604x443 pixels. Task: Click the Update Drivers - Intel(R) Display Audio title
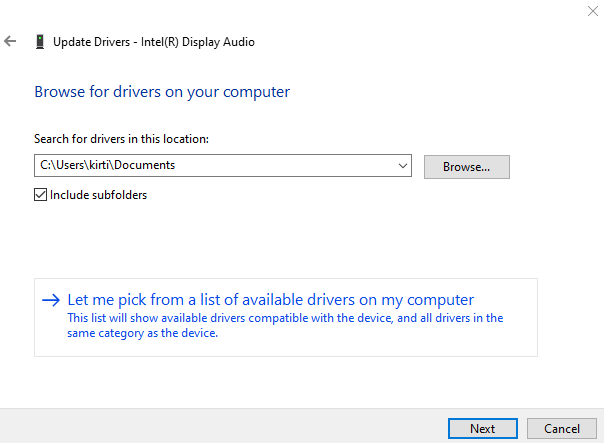tap(153, 42)
